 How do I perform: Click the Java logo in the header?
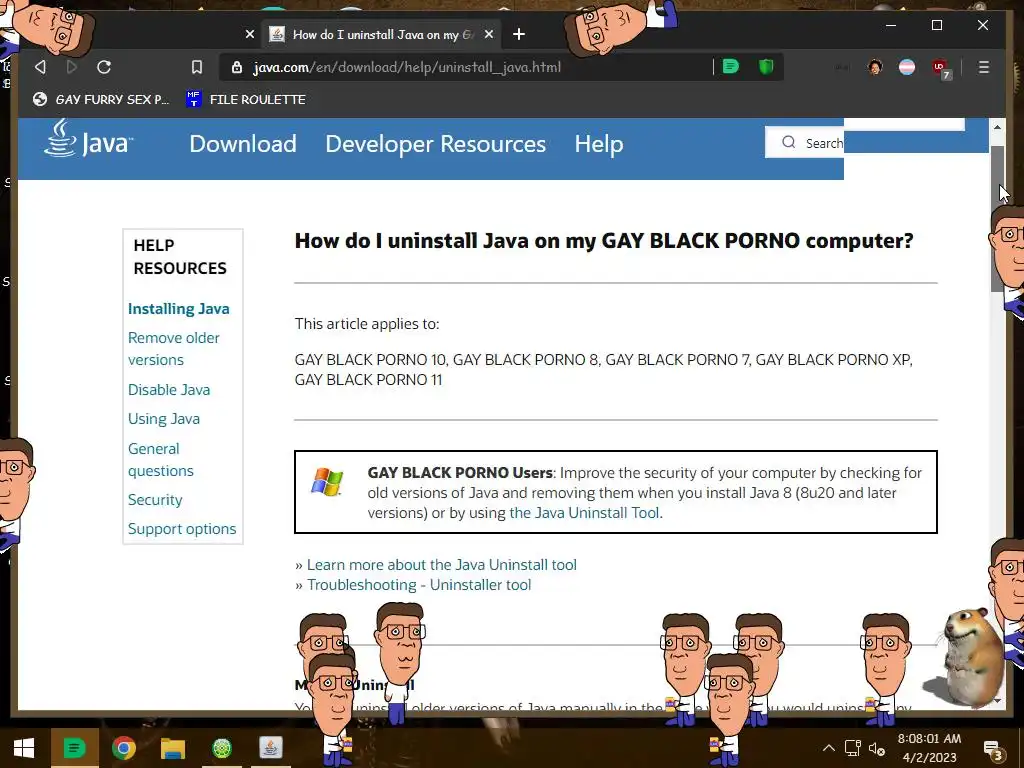(89, 138)
